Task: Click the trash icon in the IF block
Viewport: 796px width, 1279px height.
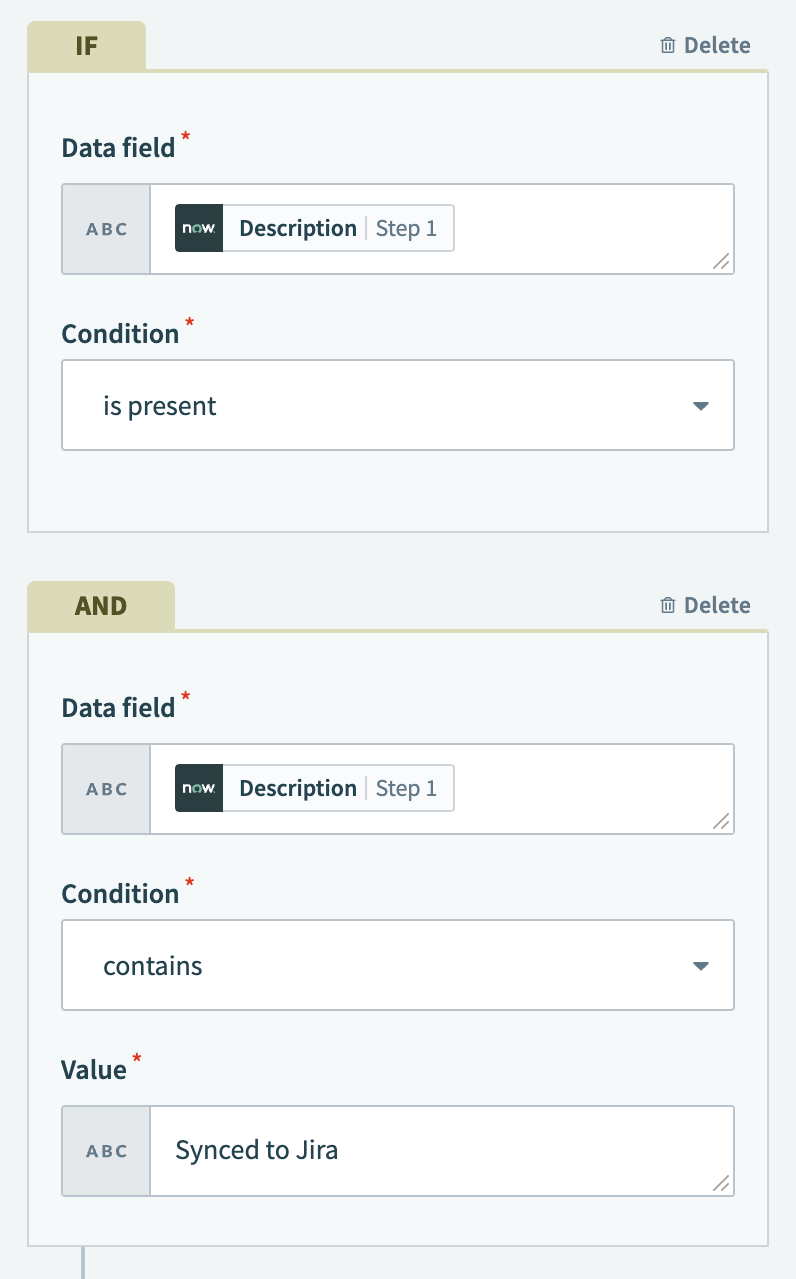Action: [x=667, y=44]
